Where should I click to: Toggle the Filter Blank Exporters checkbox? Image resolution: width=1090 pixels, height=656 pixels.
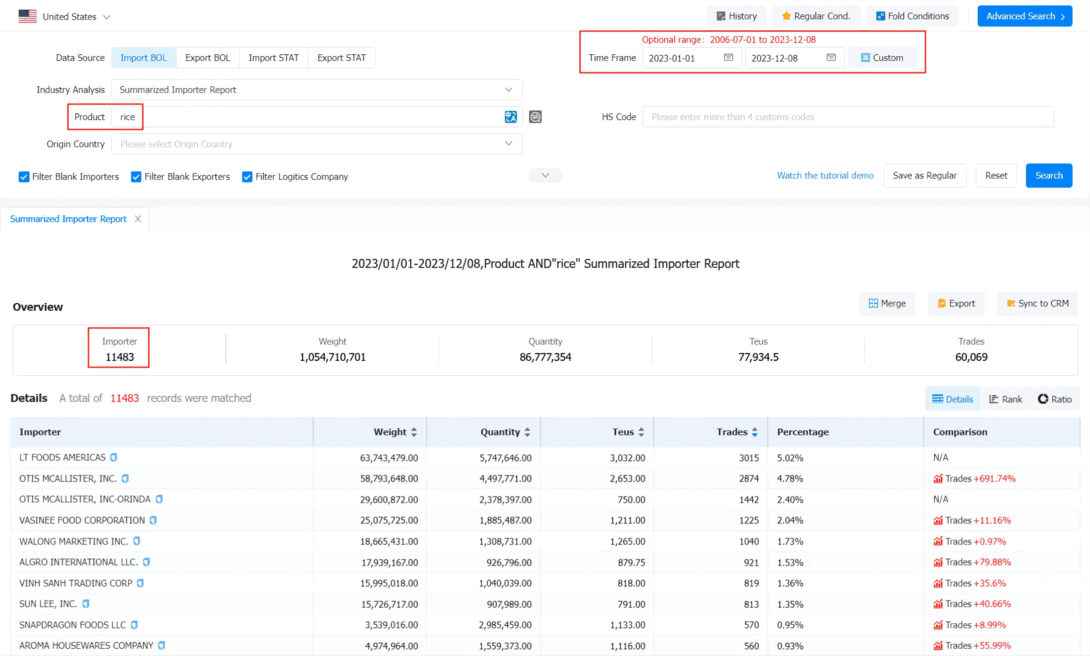136,177
